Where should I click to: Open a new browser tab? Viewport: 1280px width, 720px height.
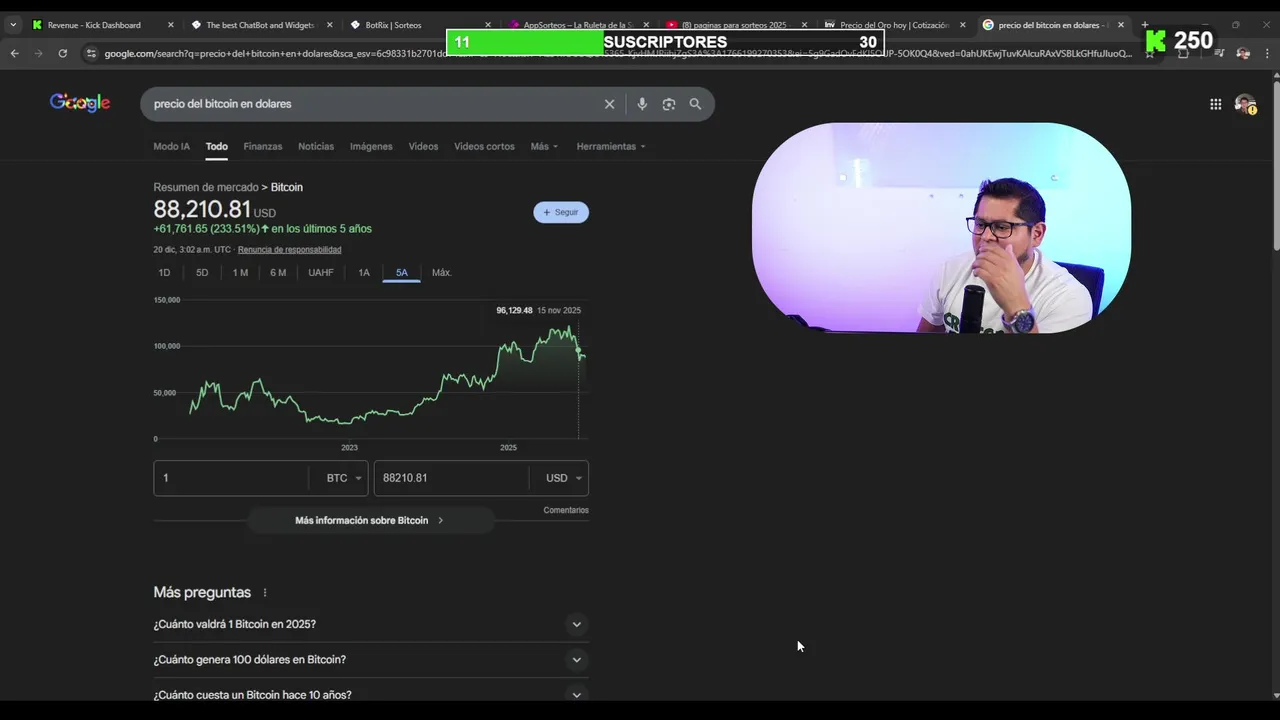[1145, 25]
